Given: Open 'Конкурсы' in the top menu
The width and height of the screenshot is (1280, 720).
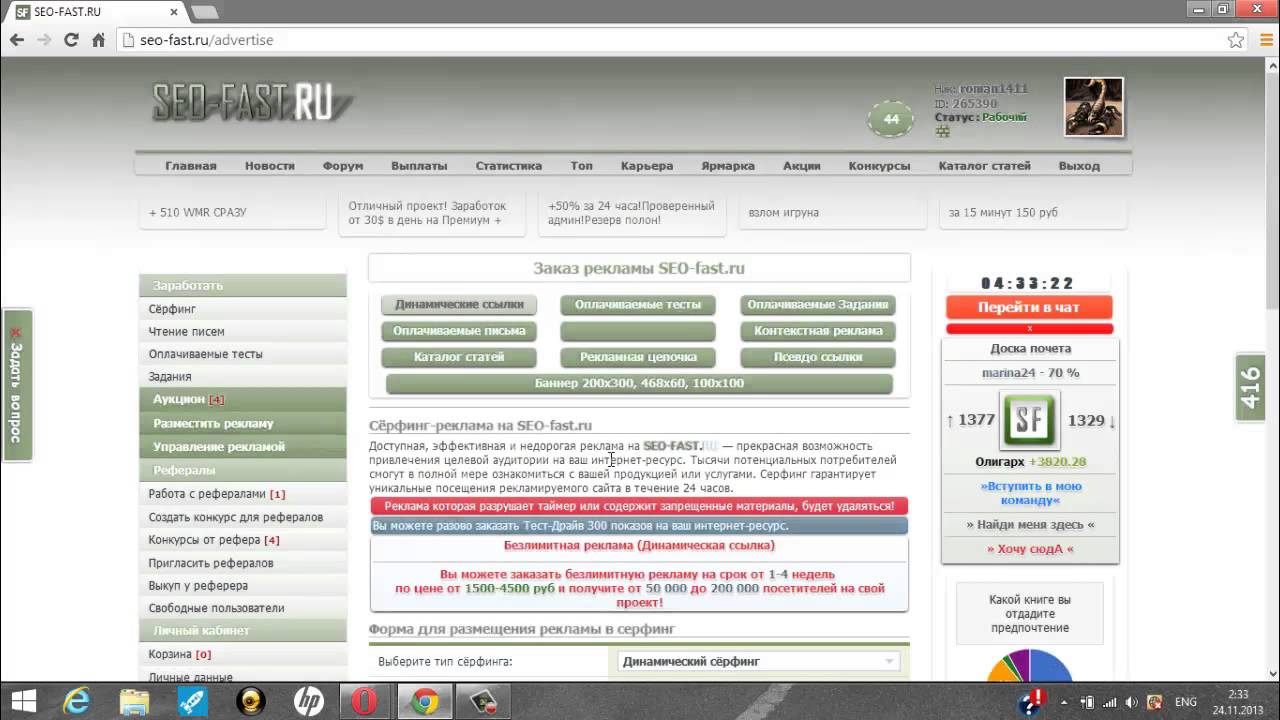Looking at the screenshot, I should click(x=879, y=166).
